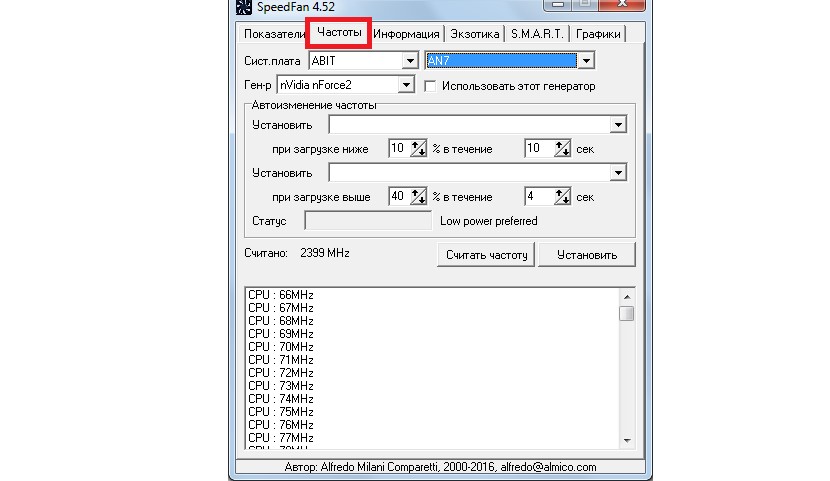Screen dimensions: 830x481
Task: Focus the 'при загрузке ниже' percent field
Action: (400, 149)
